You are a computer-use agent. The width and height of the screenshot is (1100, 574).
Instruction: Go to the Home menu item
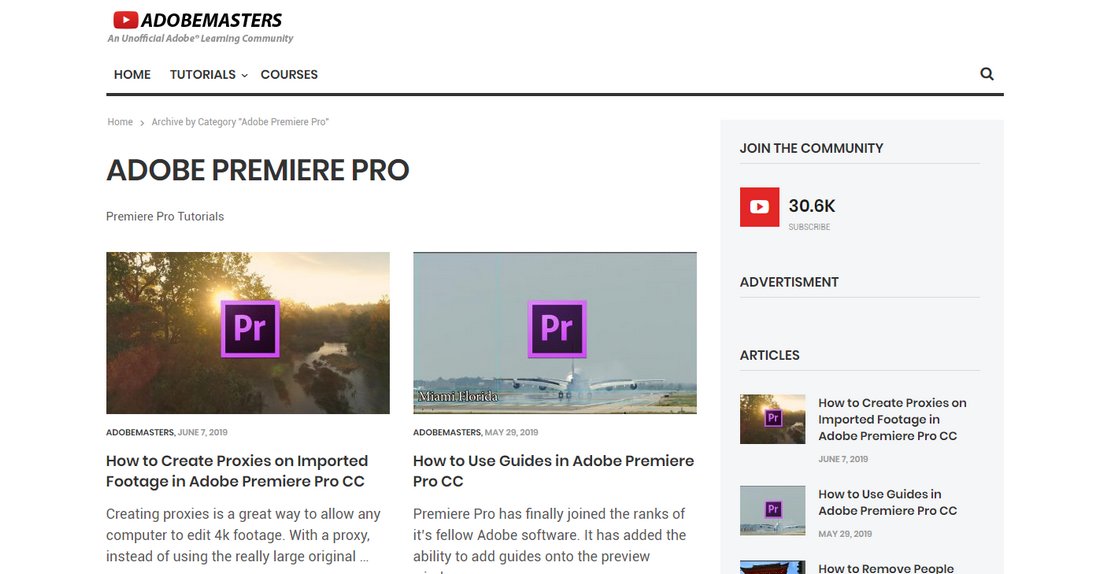point(132,74)
